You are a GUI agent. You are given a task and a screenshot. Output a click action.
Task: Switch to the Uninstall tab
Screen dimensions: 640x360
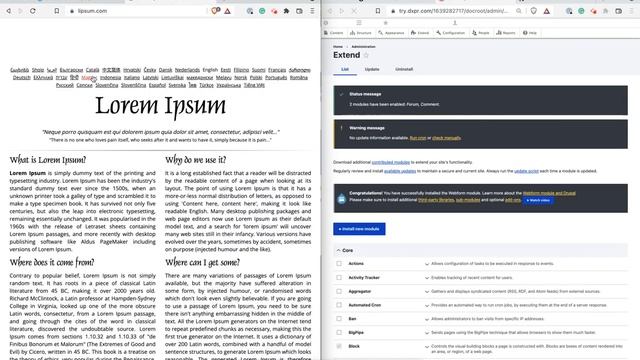point(404,69)
